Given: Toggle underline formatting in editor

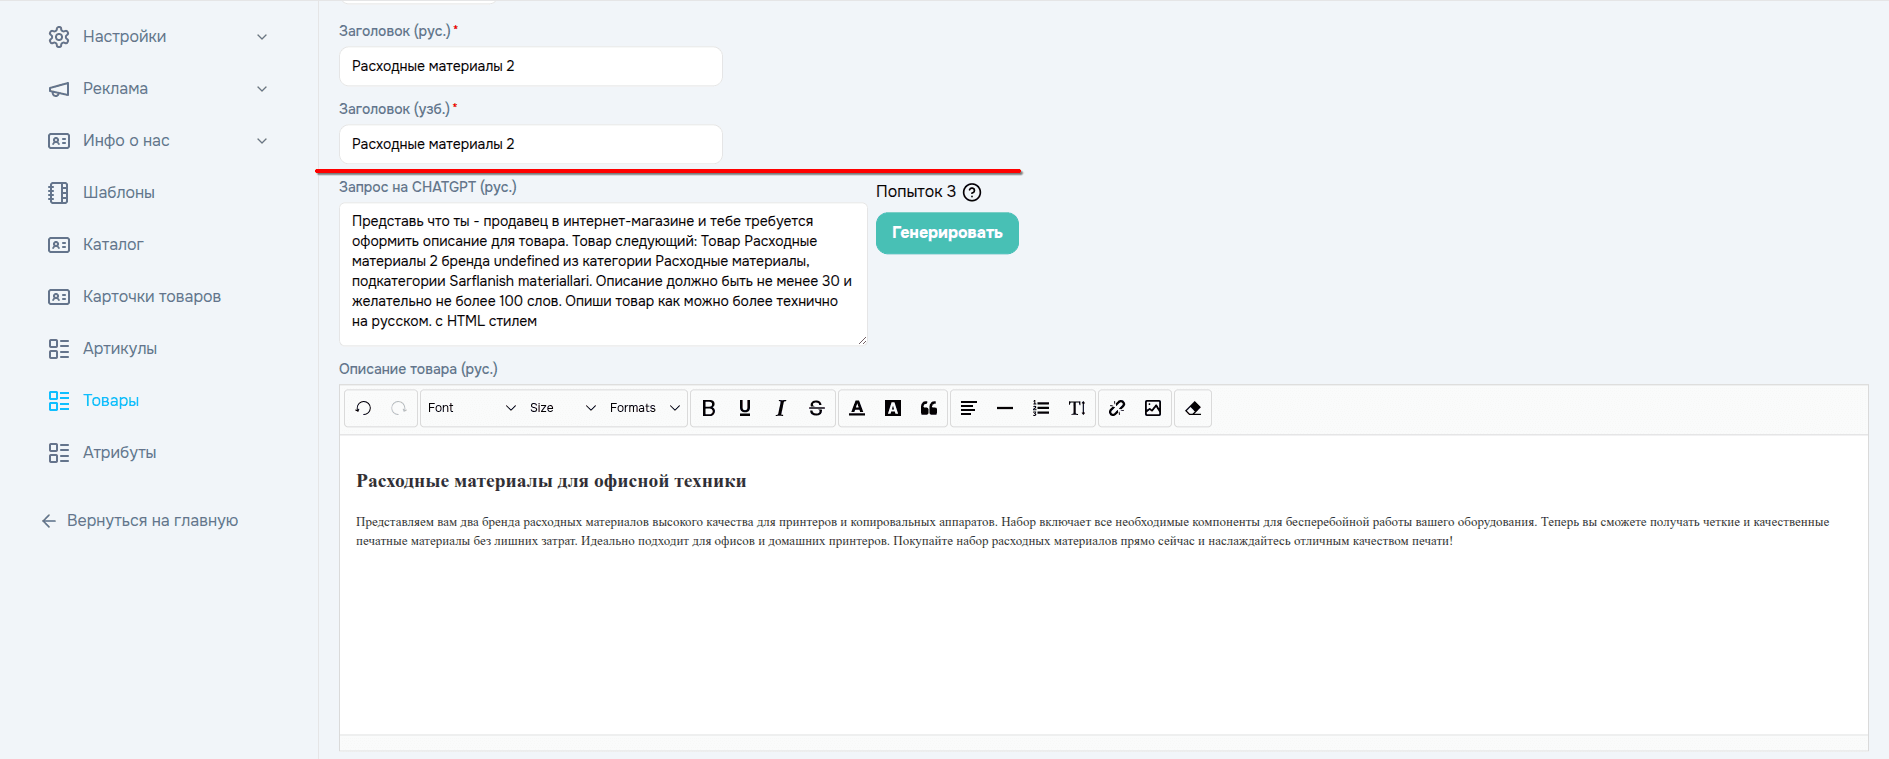Looking at the screenshot, I should pyautogui.click(x=745, y=408).
